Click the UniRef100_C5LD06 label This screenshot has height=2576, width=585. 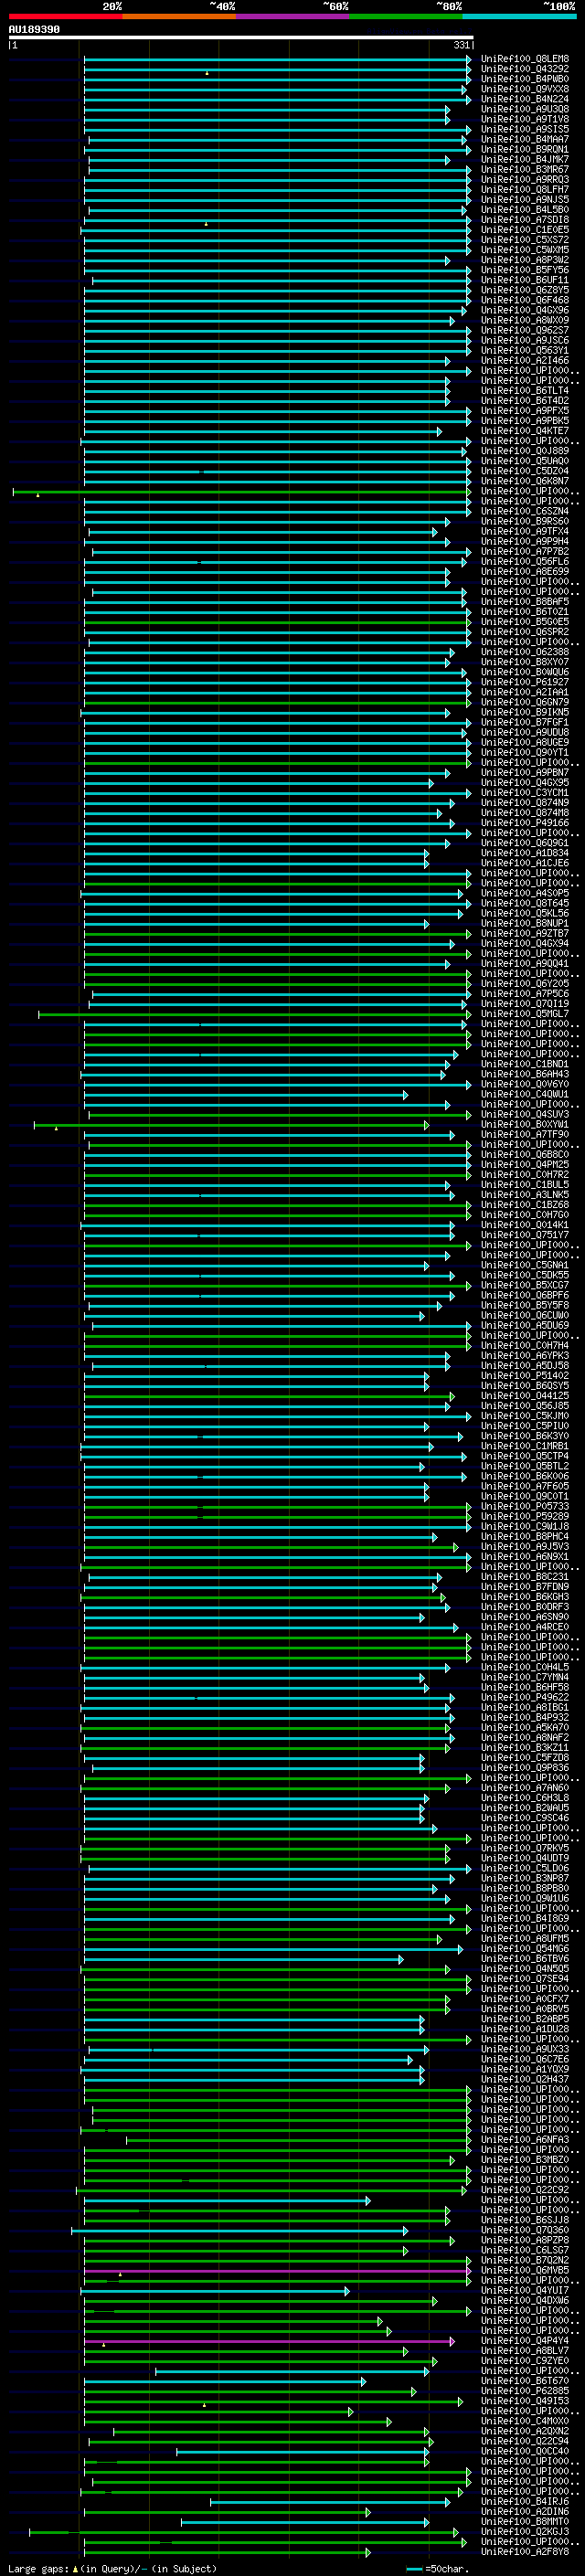point(525,1868)
